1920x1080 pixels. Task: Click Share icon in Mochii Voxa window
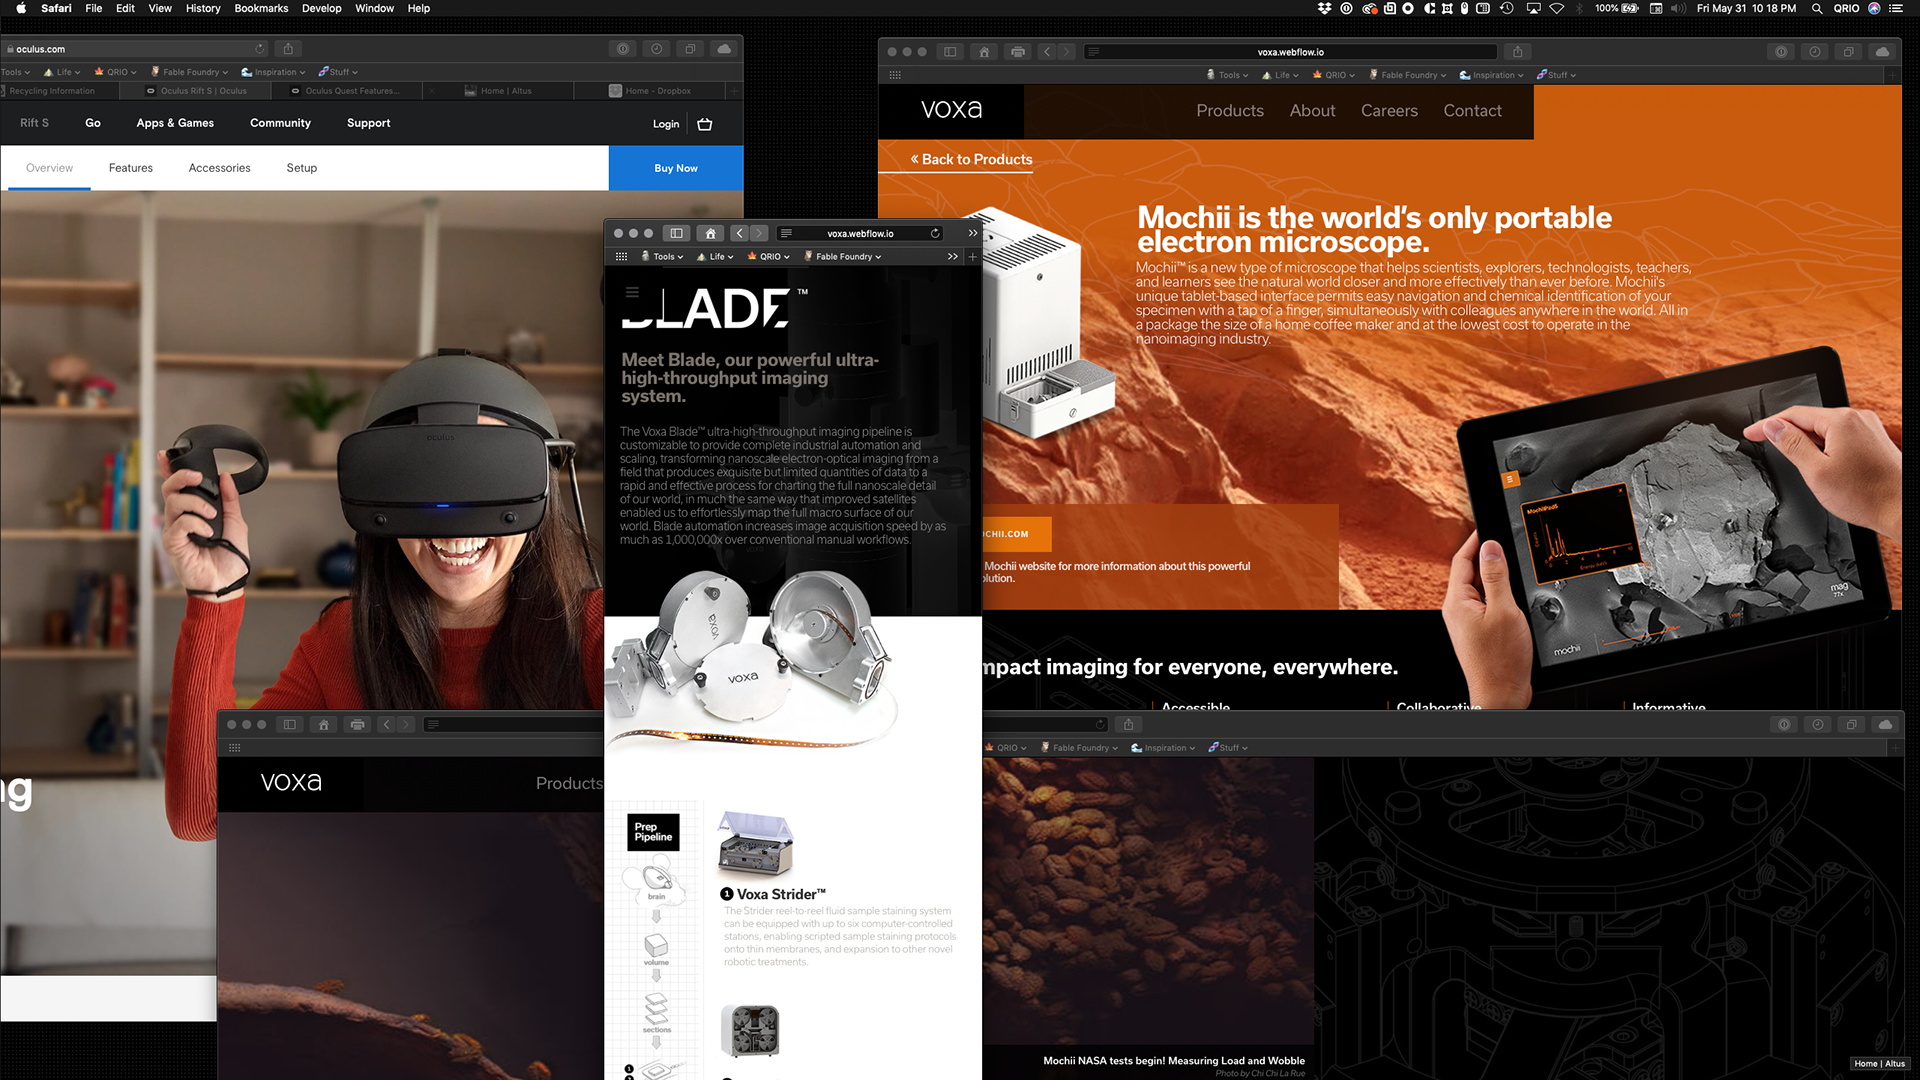(1517, 52)
